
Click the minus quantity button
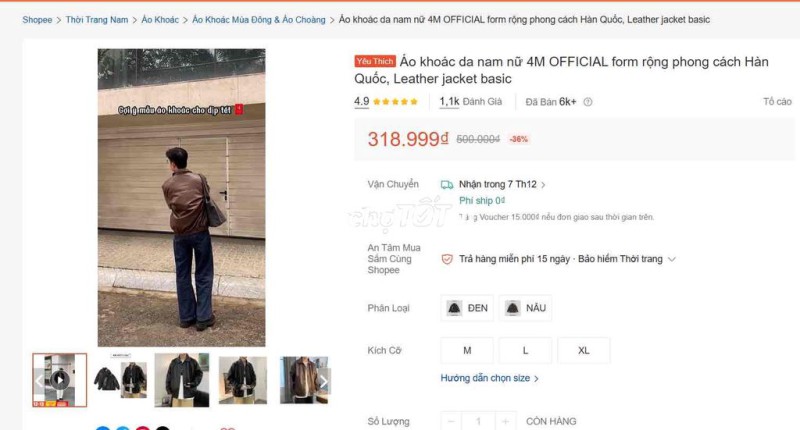coord(451,421)
